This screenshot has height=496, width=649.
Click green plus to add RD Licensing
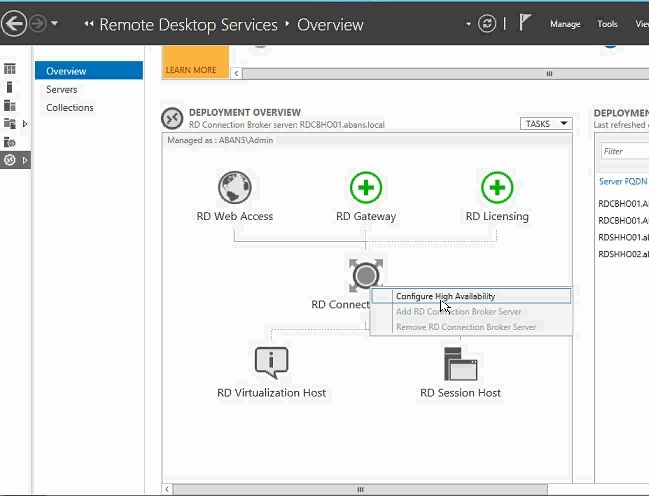tap(497, 187)
